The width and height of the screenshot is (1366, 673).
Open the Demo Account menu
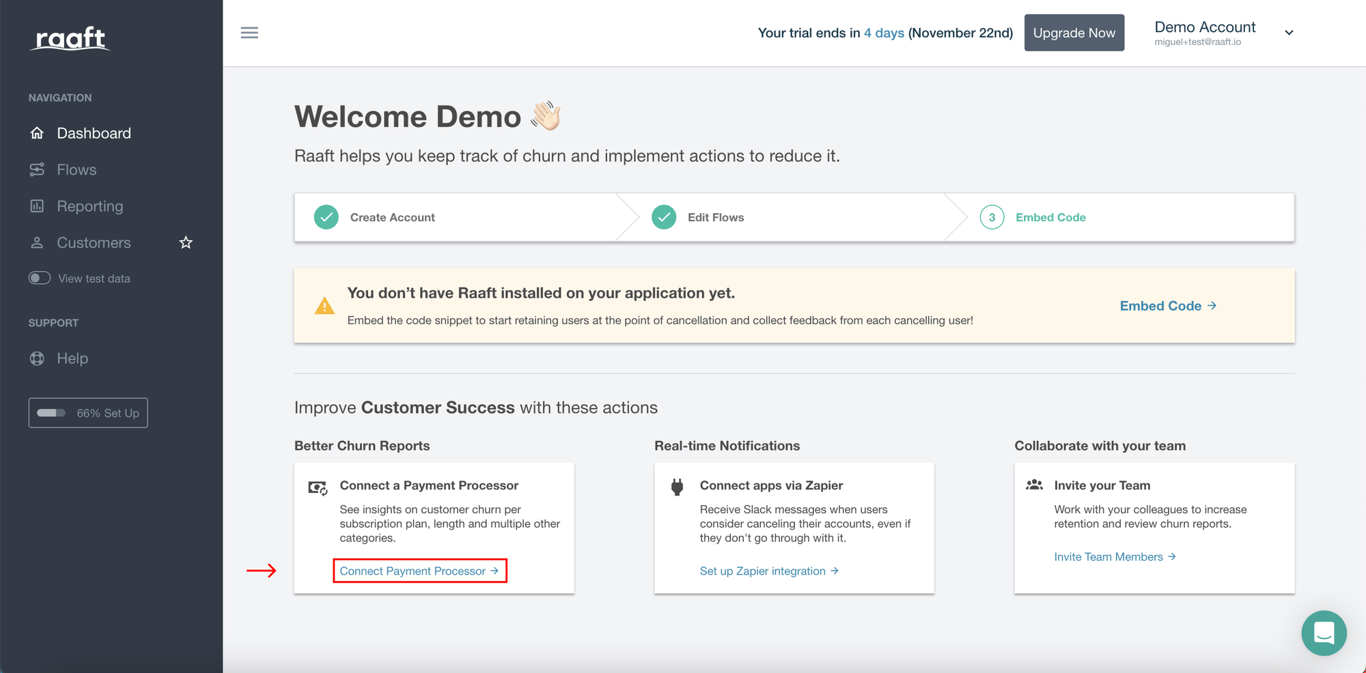[x=1224, y=33]
